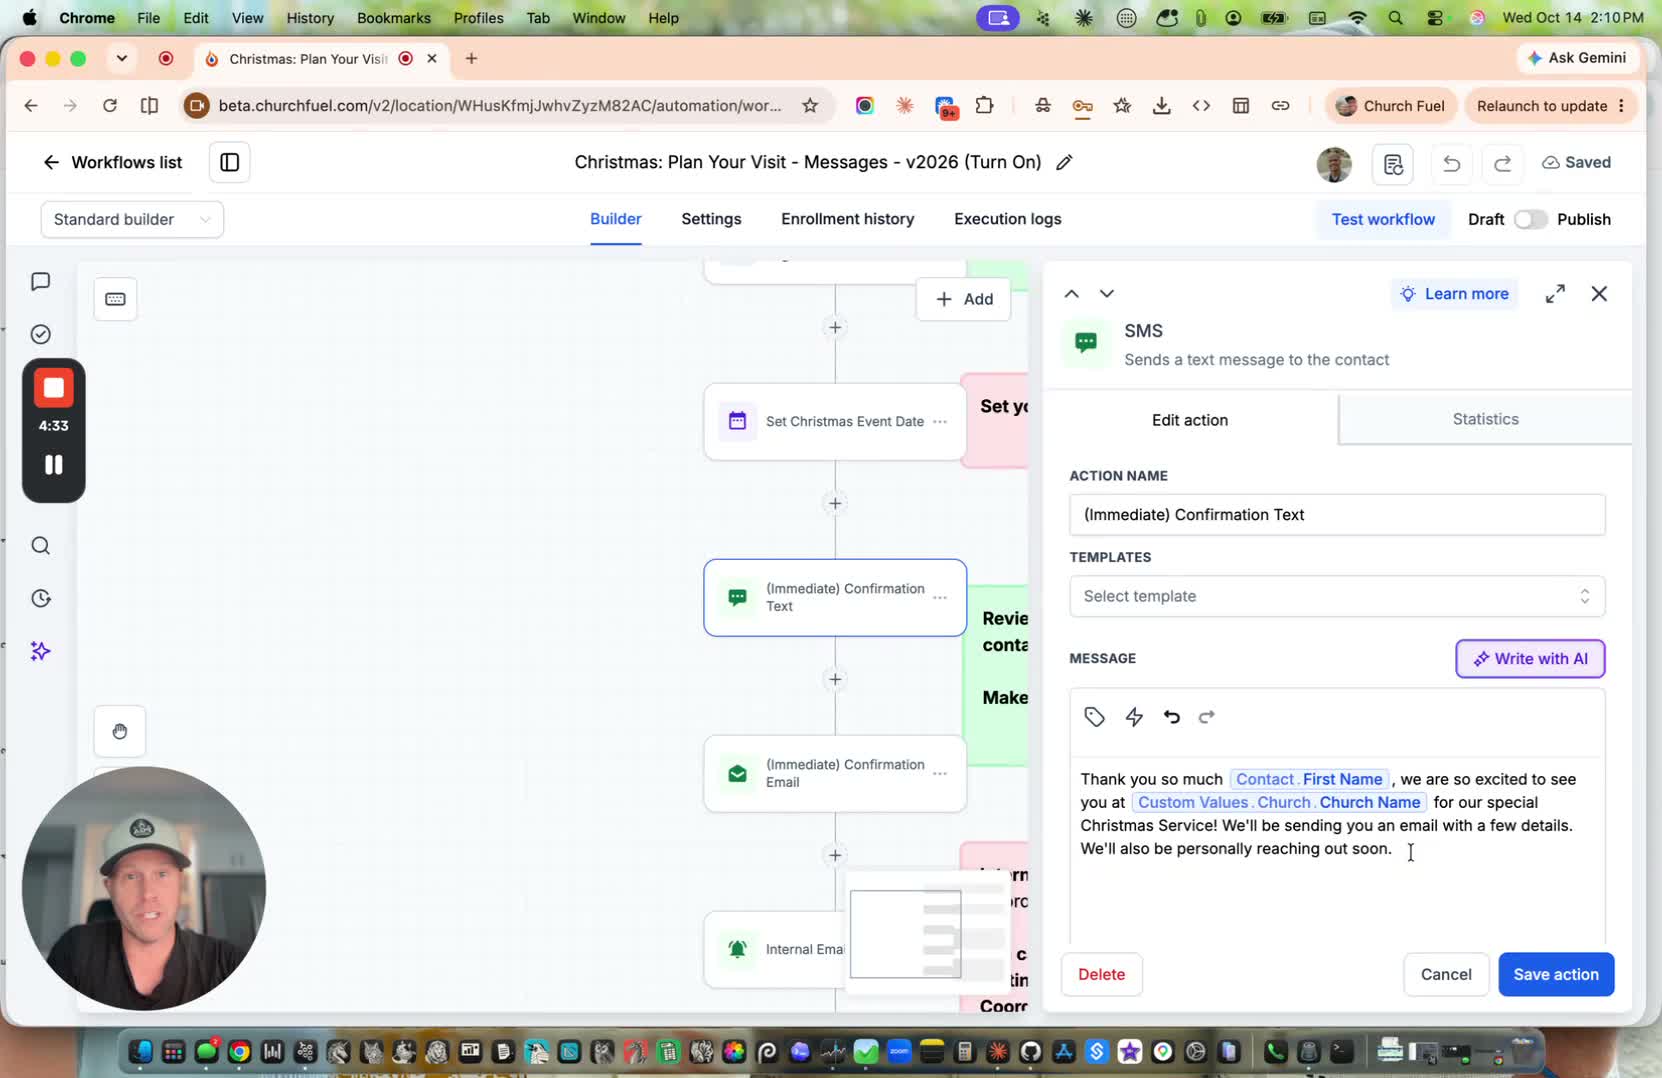Open search in the left sidebar

coord(40,545)
